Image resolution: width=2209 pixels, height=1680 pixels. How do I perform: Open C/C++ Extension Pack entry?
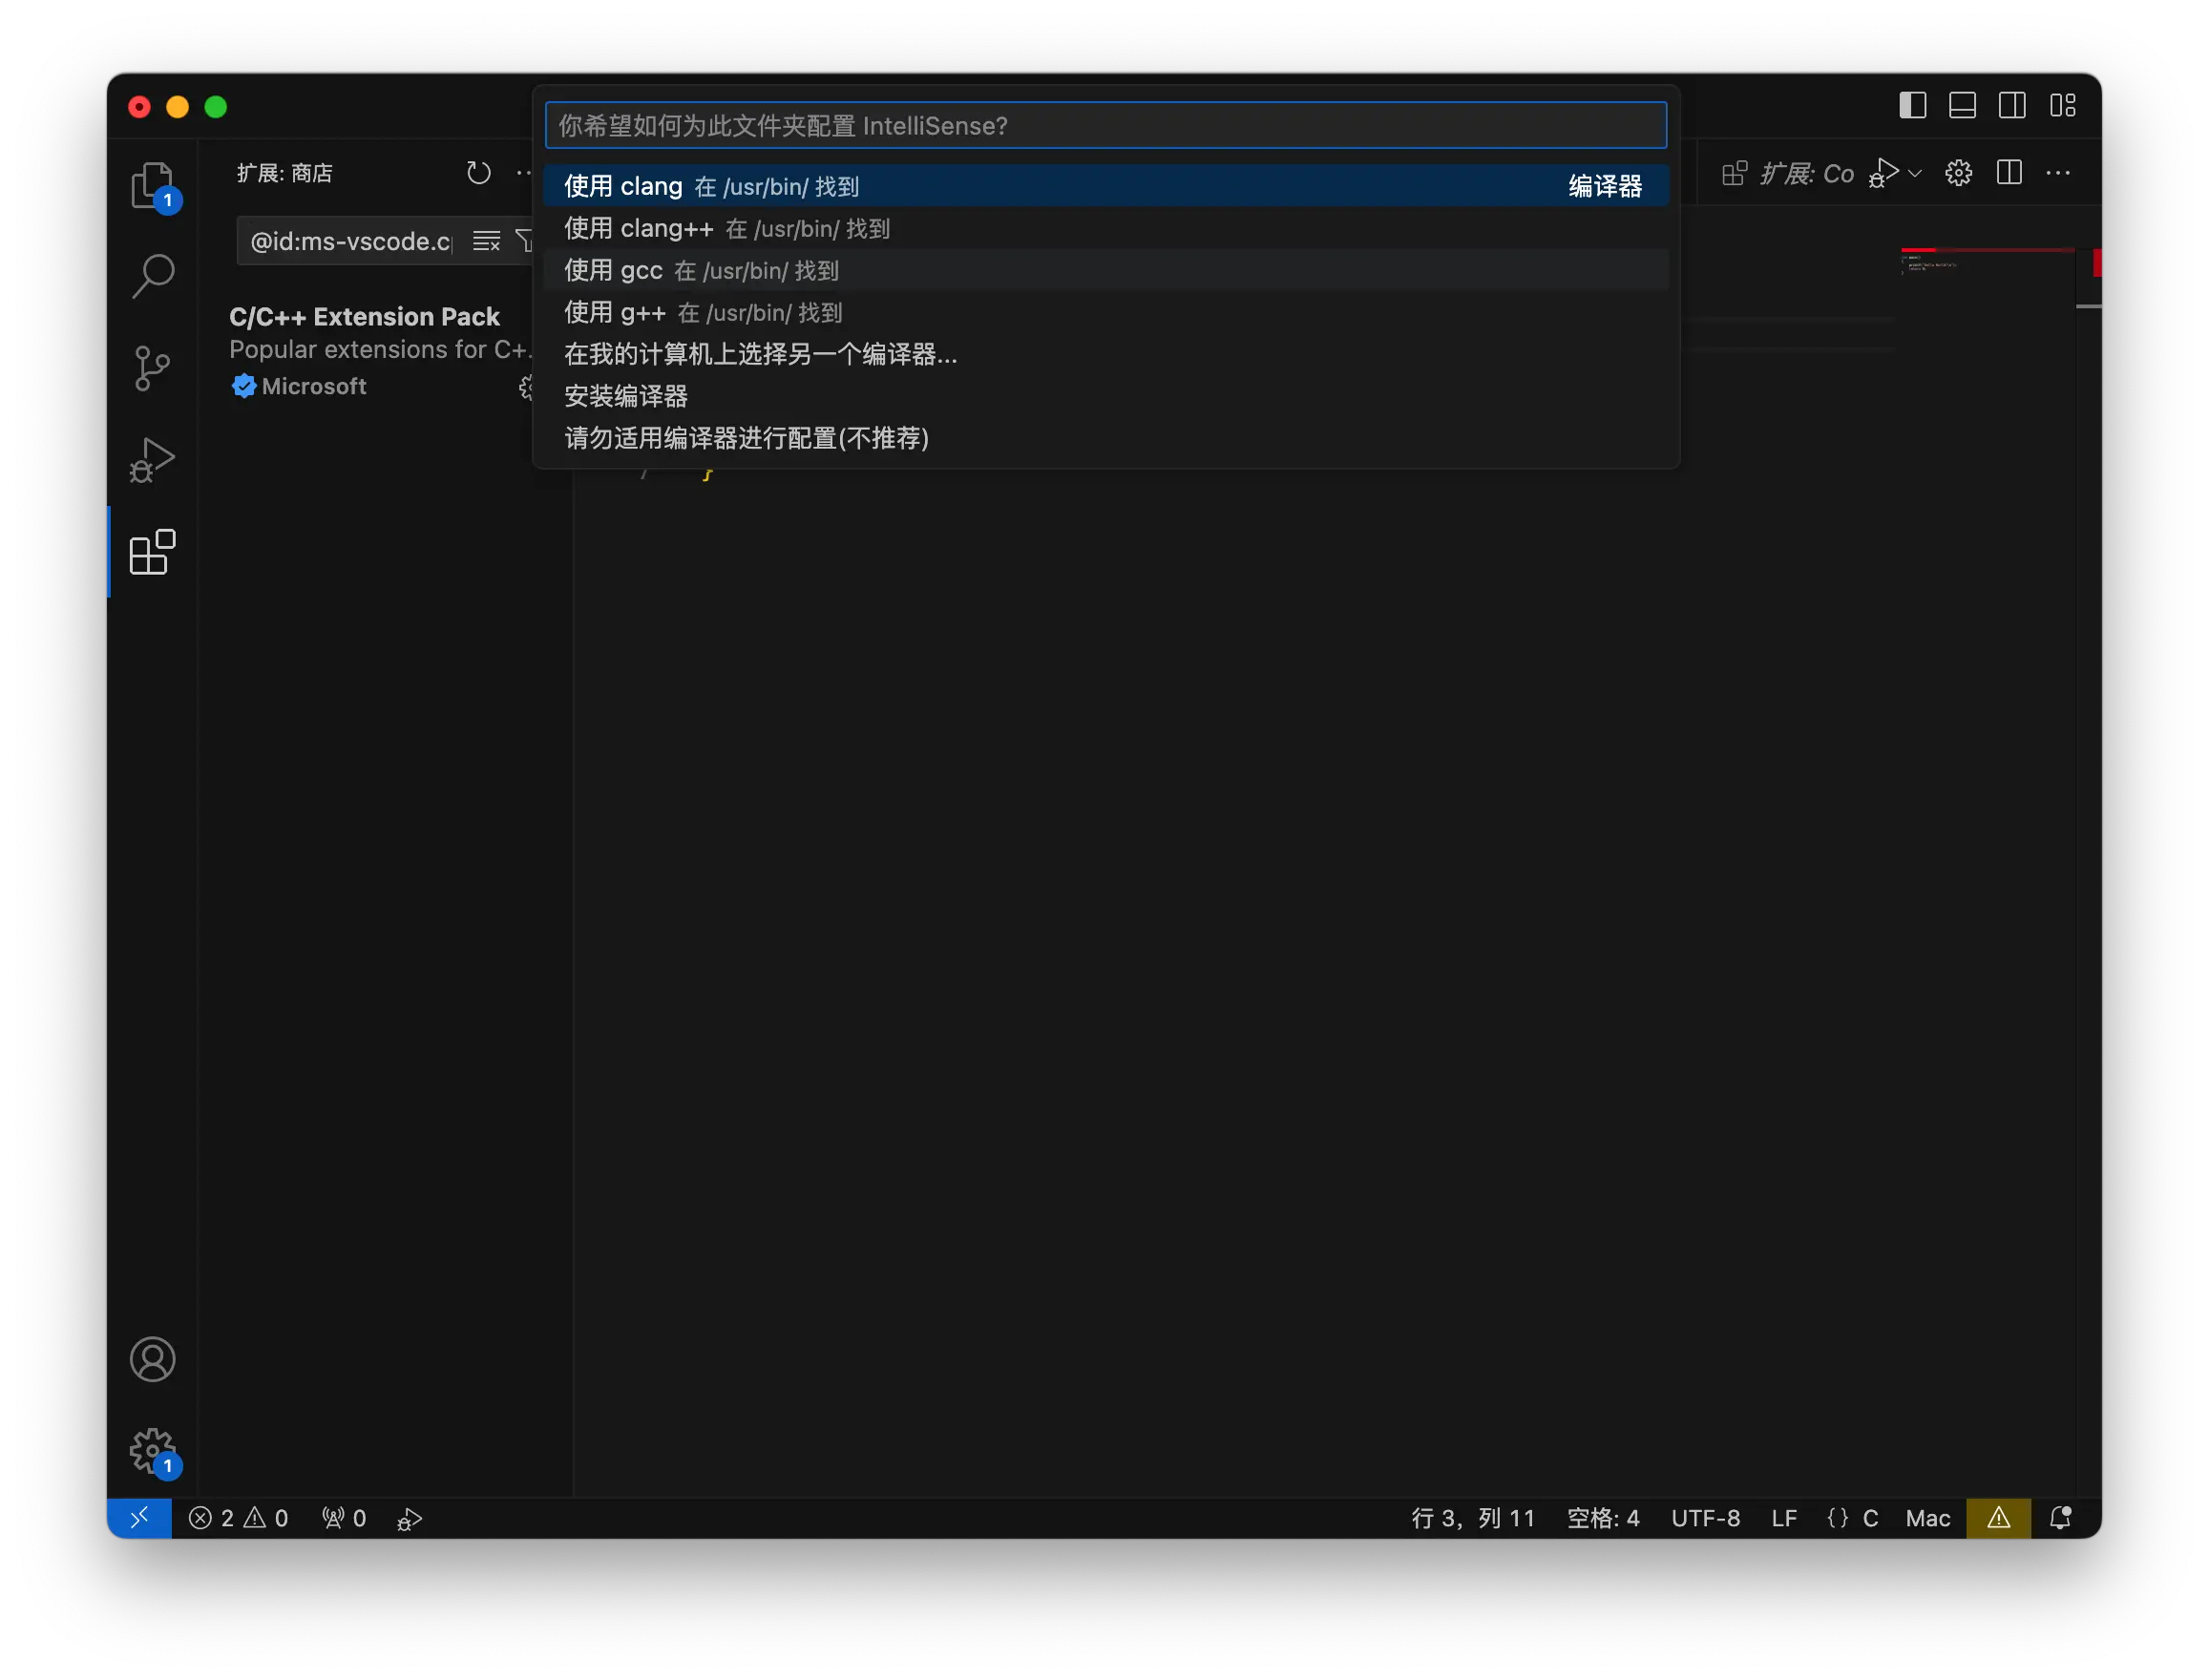(380, 352)
